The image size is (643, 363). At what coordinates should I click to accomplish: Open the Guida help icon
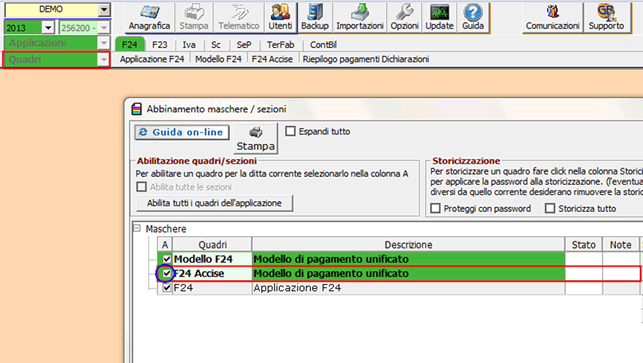pos(473,17)
